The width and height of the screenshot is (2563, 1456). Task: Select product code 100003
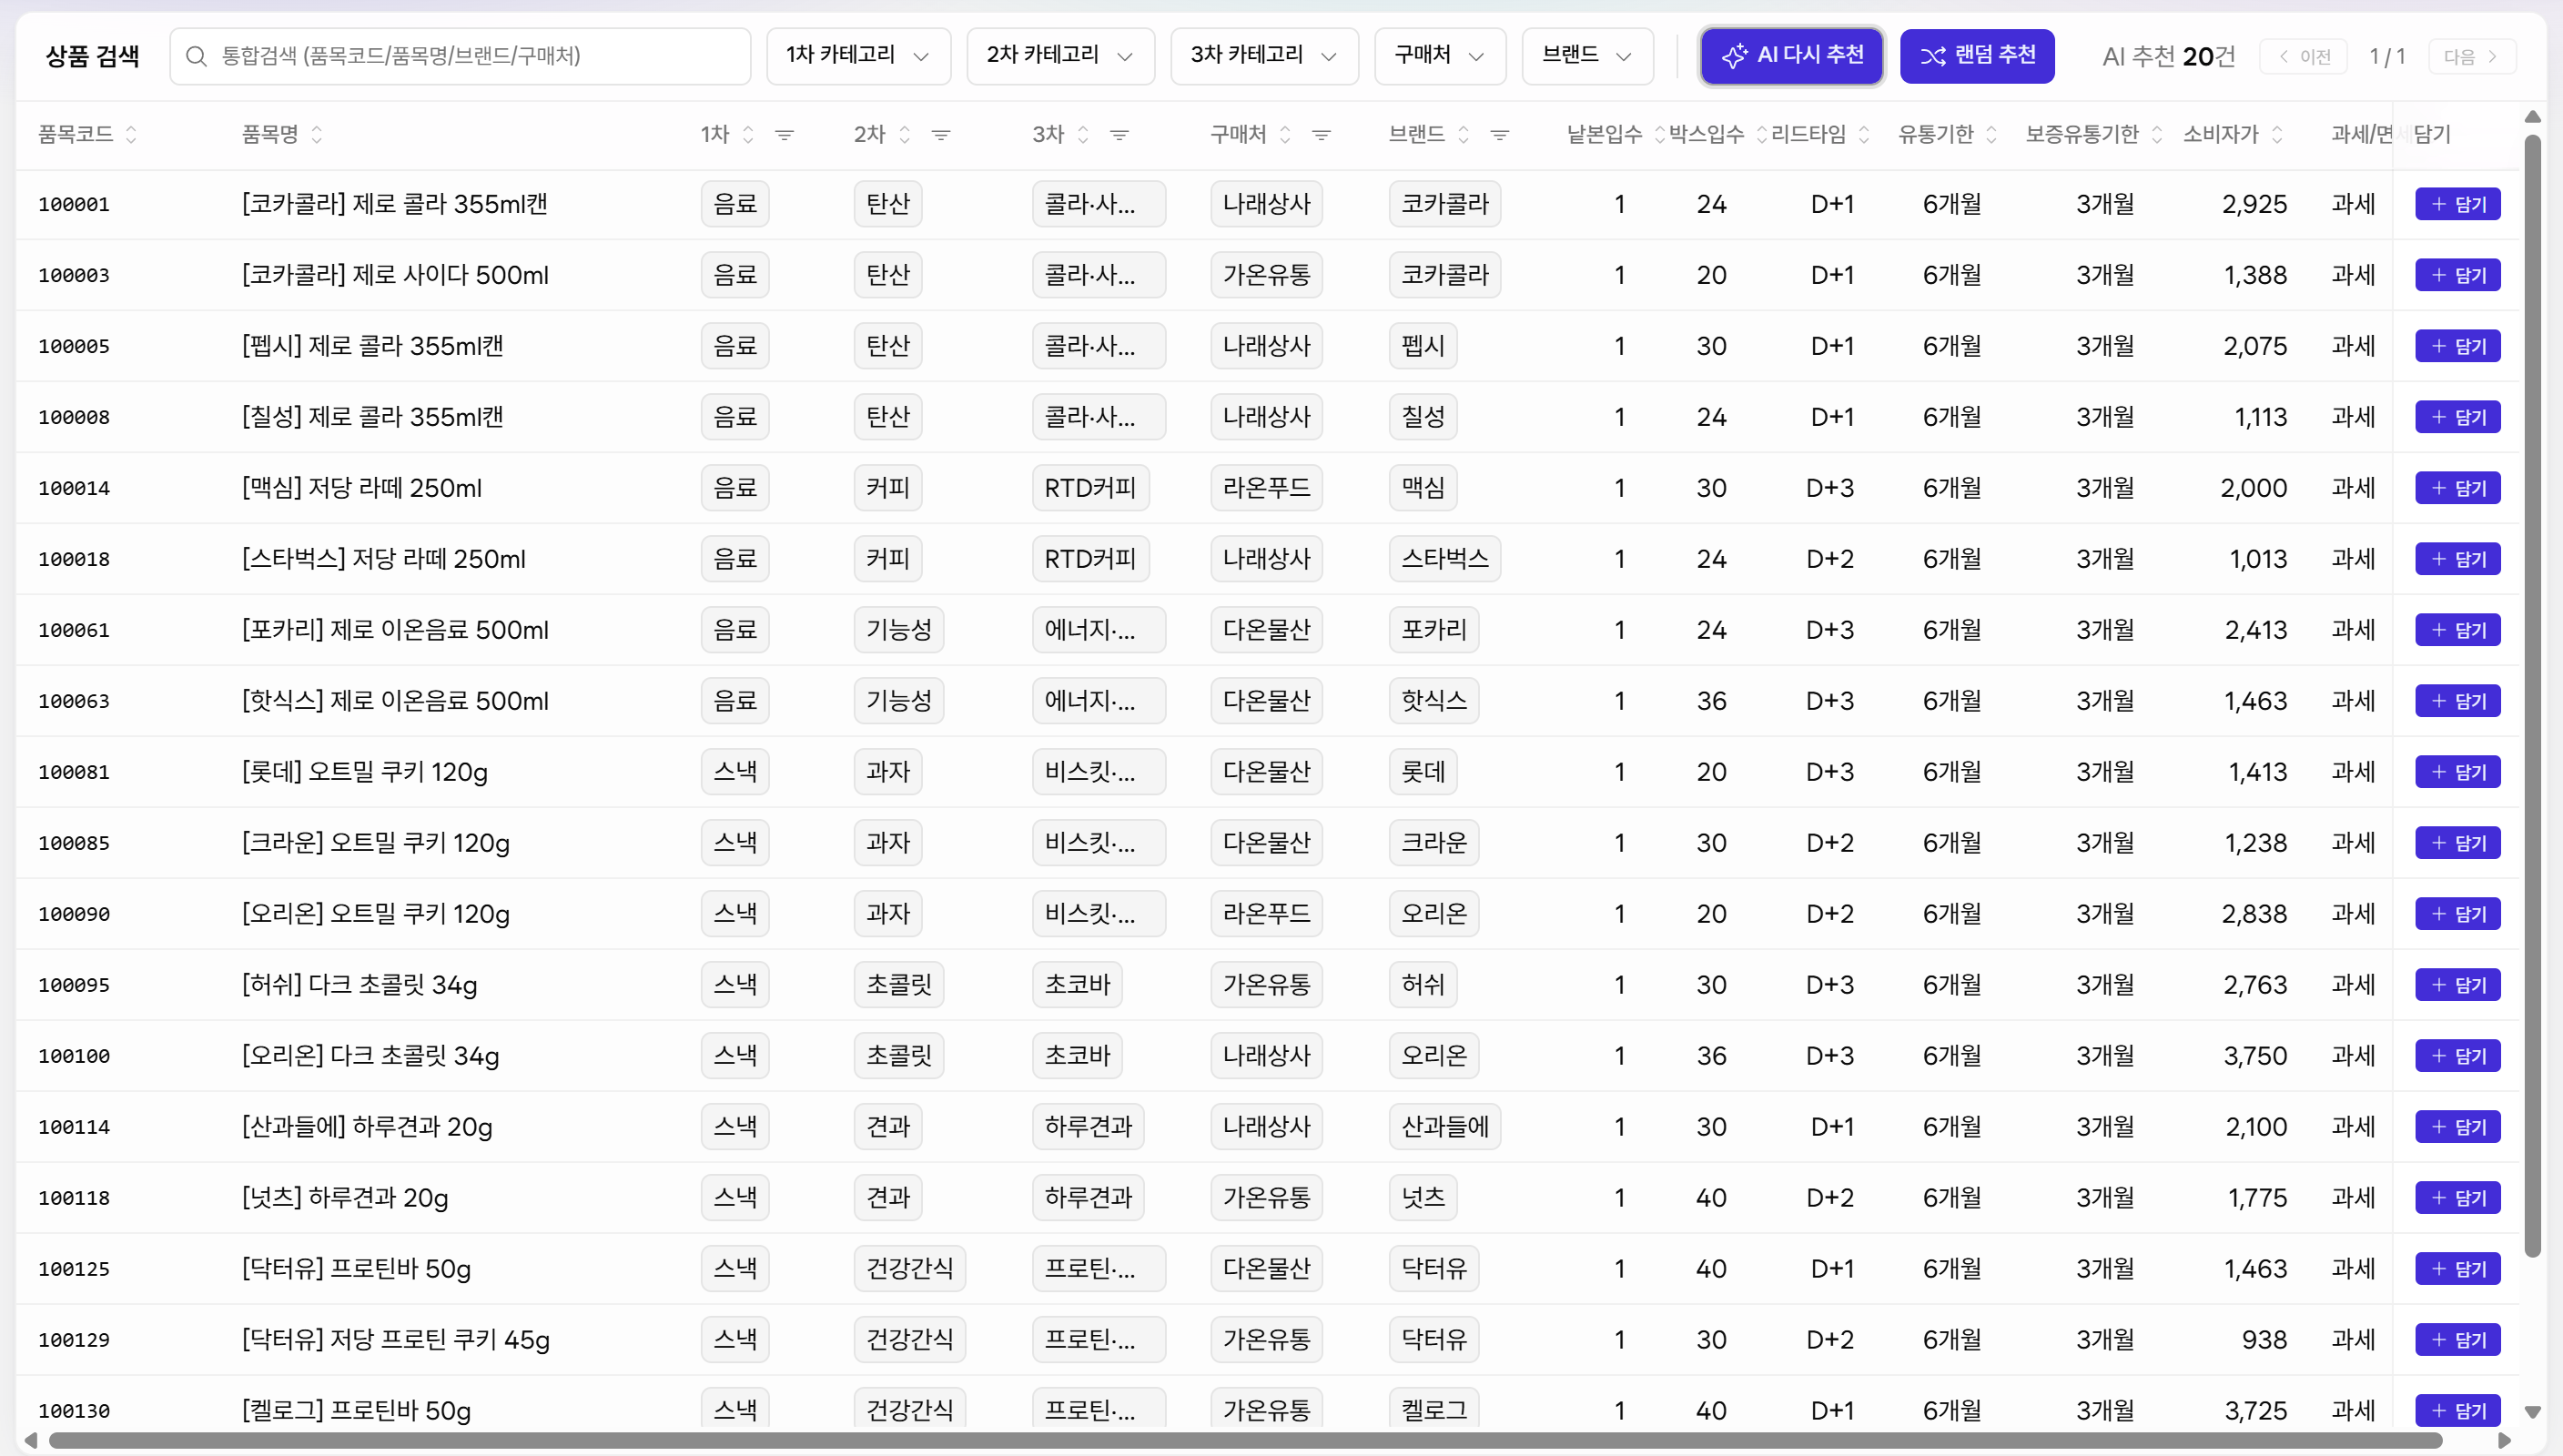tap(74, 275)
